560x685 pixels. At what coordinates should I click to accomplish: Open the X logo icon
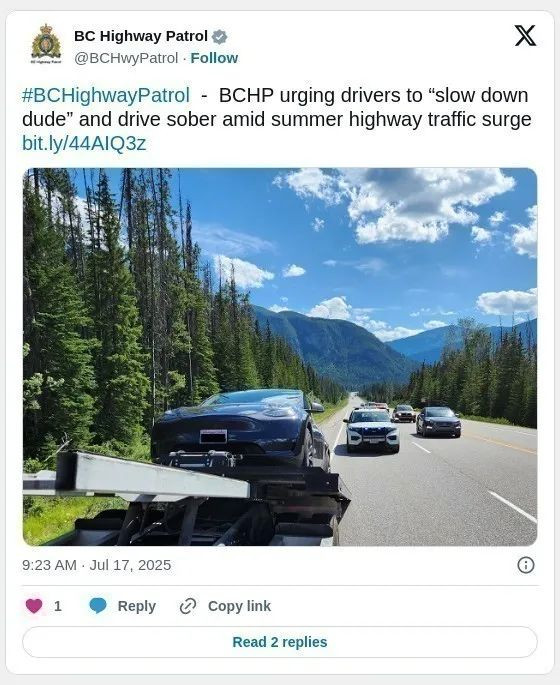(x=525, y=36)
